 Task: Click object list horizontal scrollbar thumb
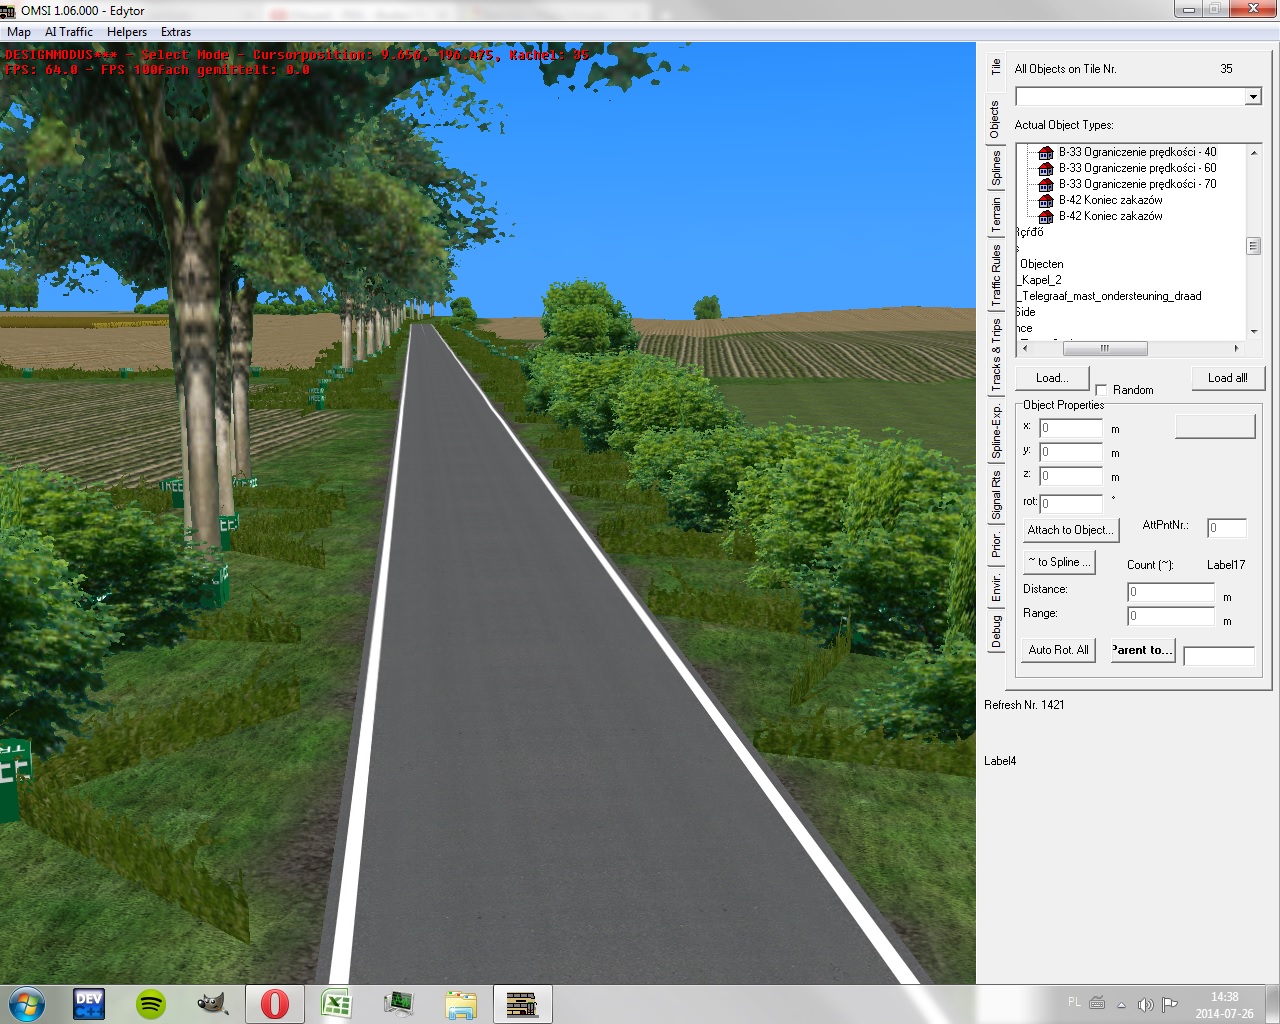(x=1105, y=348)
